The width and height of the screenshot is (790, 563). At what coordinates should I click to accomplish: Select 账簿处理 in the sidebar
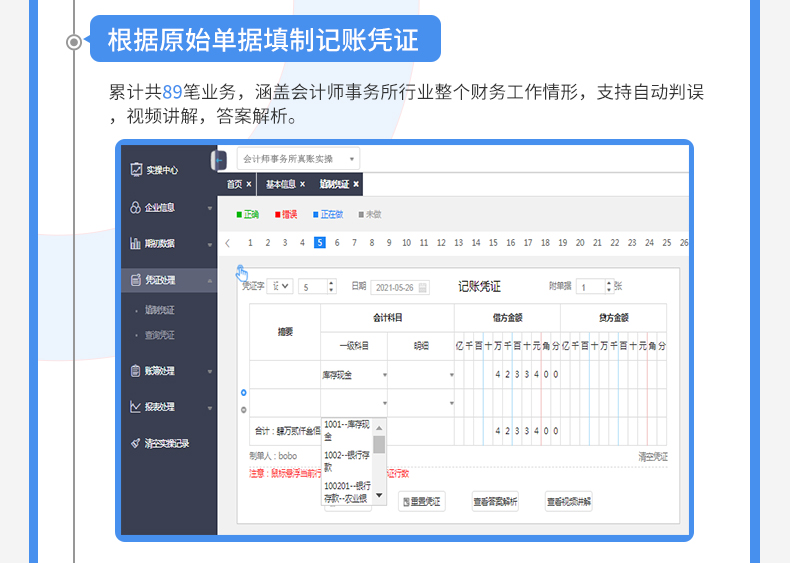160,371
